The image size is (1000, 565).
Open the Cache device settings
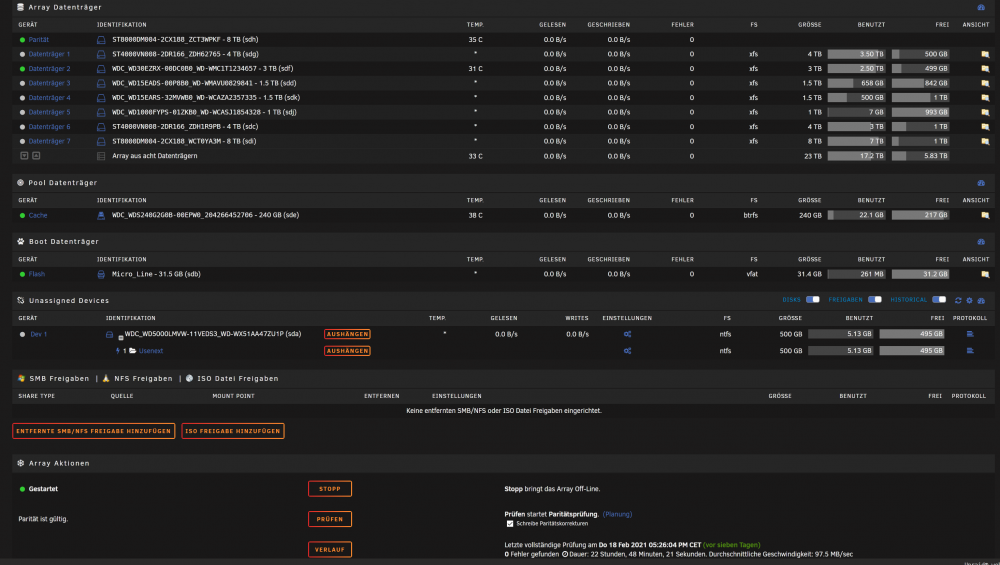[38, 216]
